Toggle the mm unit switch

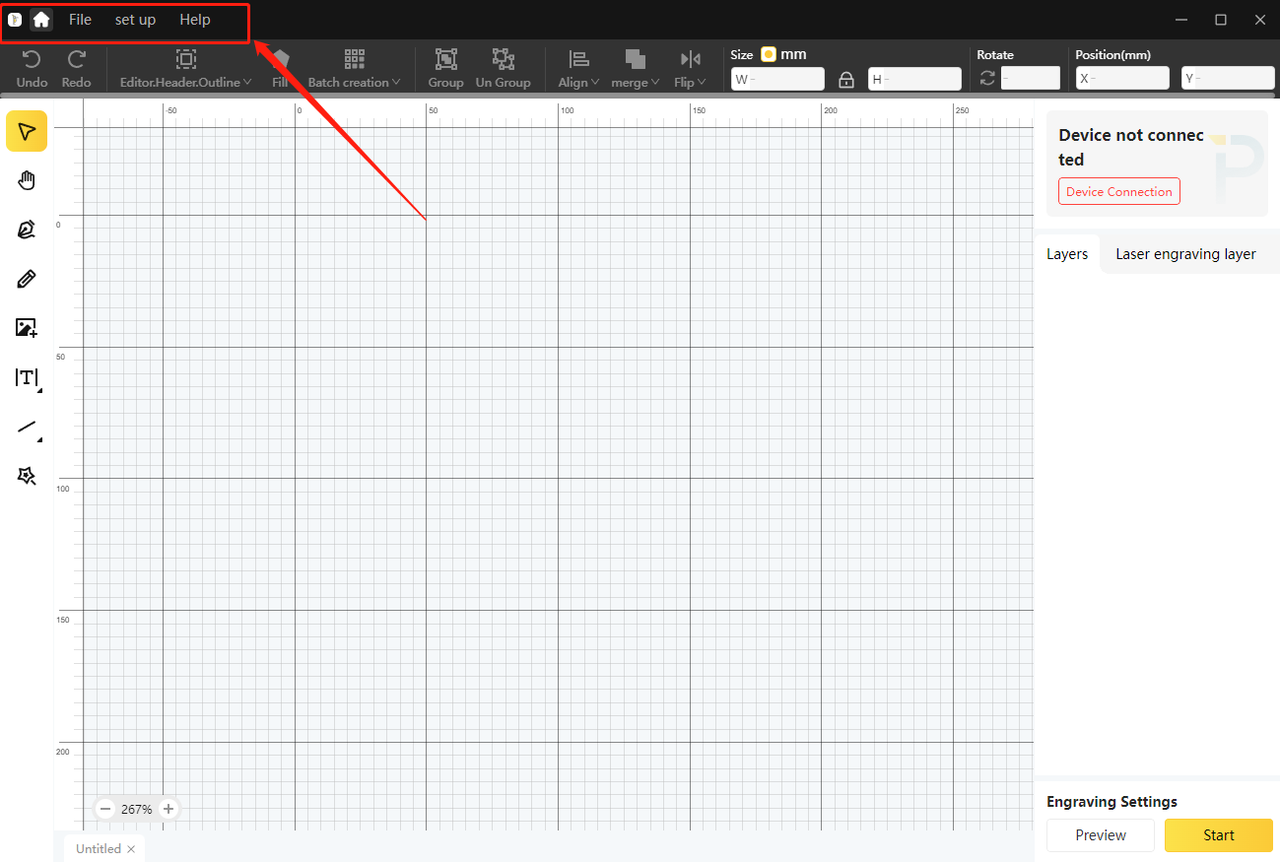coord(768,55)
